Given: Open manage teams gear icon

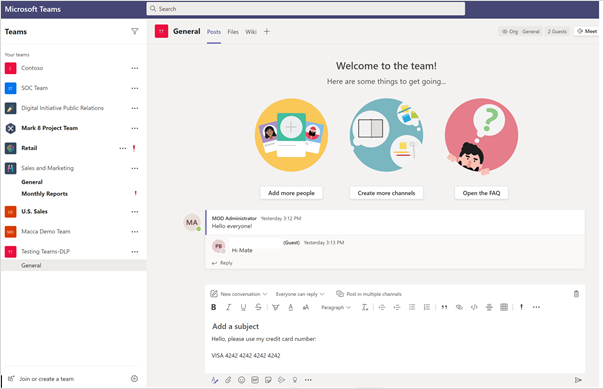Looking at the screenshot, I should (x=134, y=379).
